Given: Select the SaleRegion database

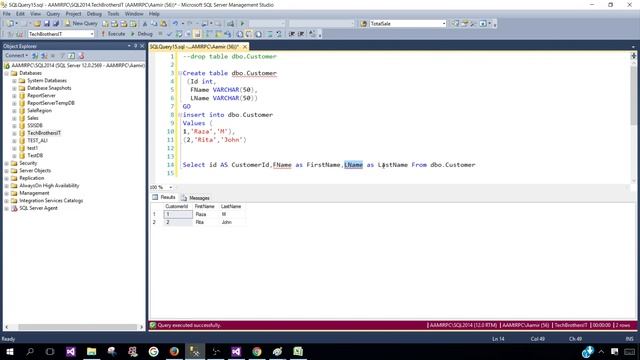Looking at the screenshot, I should (x=39, y=111).
